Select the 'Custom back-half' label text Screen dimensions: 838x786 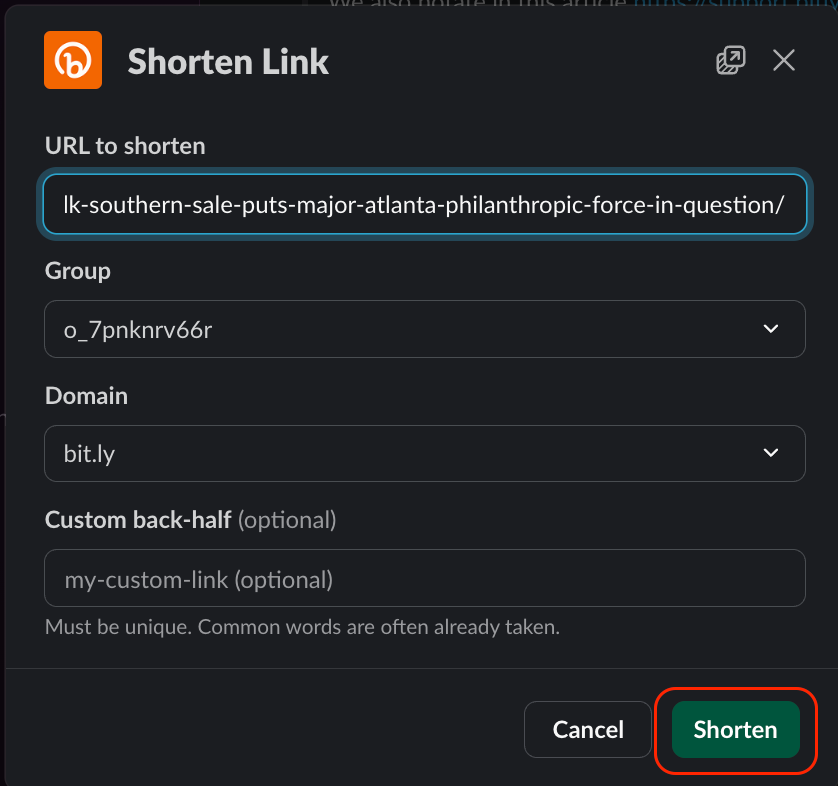[138, 520]
